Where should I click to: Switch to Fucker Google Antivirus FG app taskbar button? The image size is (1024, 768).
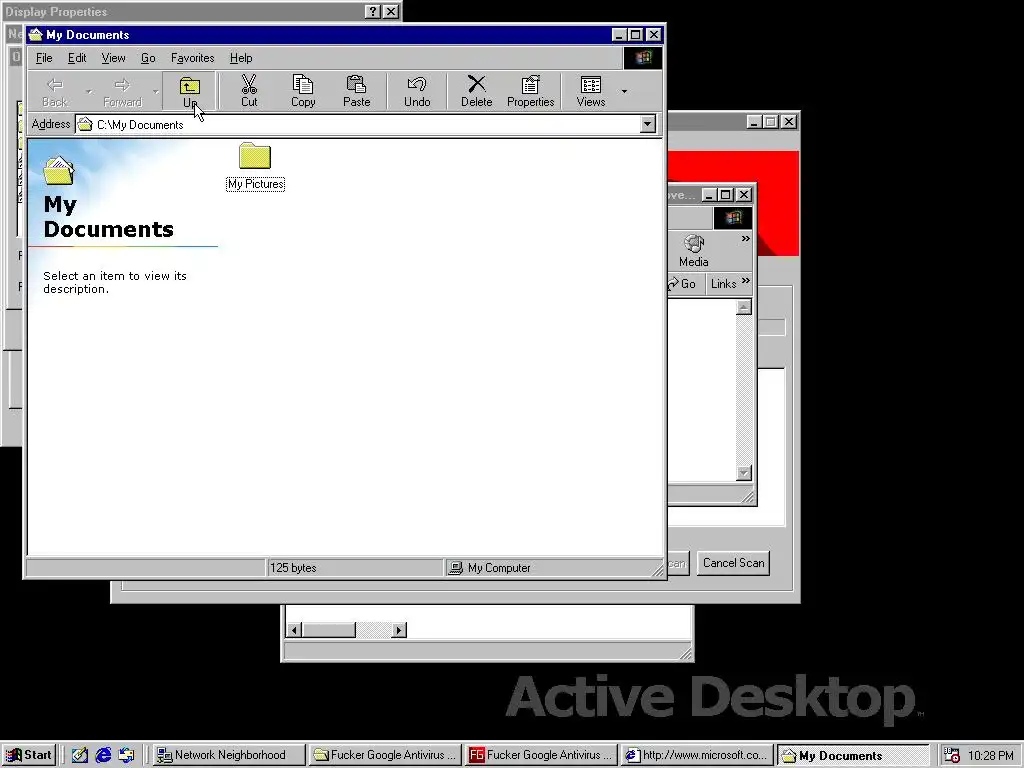point(541,755)
